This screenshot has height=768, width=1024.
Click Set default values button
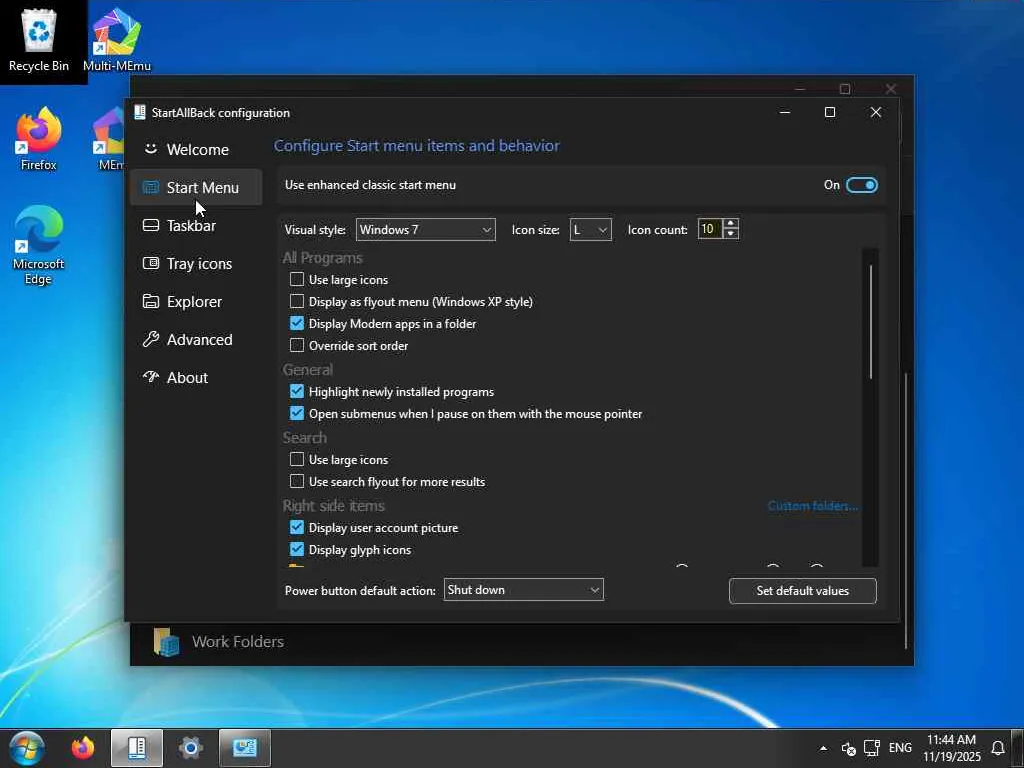[803, 590]
